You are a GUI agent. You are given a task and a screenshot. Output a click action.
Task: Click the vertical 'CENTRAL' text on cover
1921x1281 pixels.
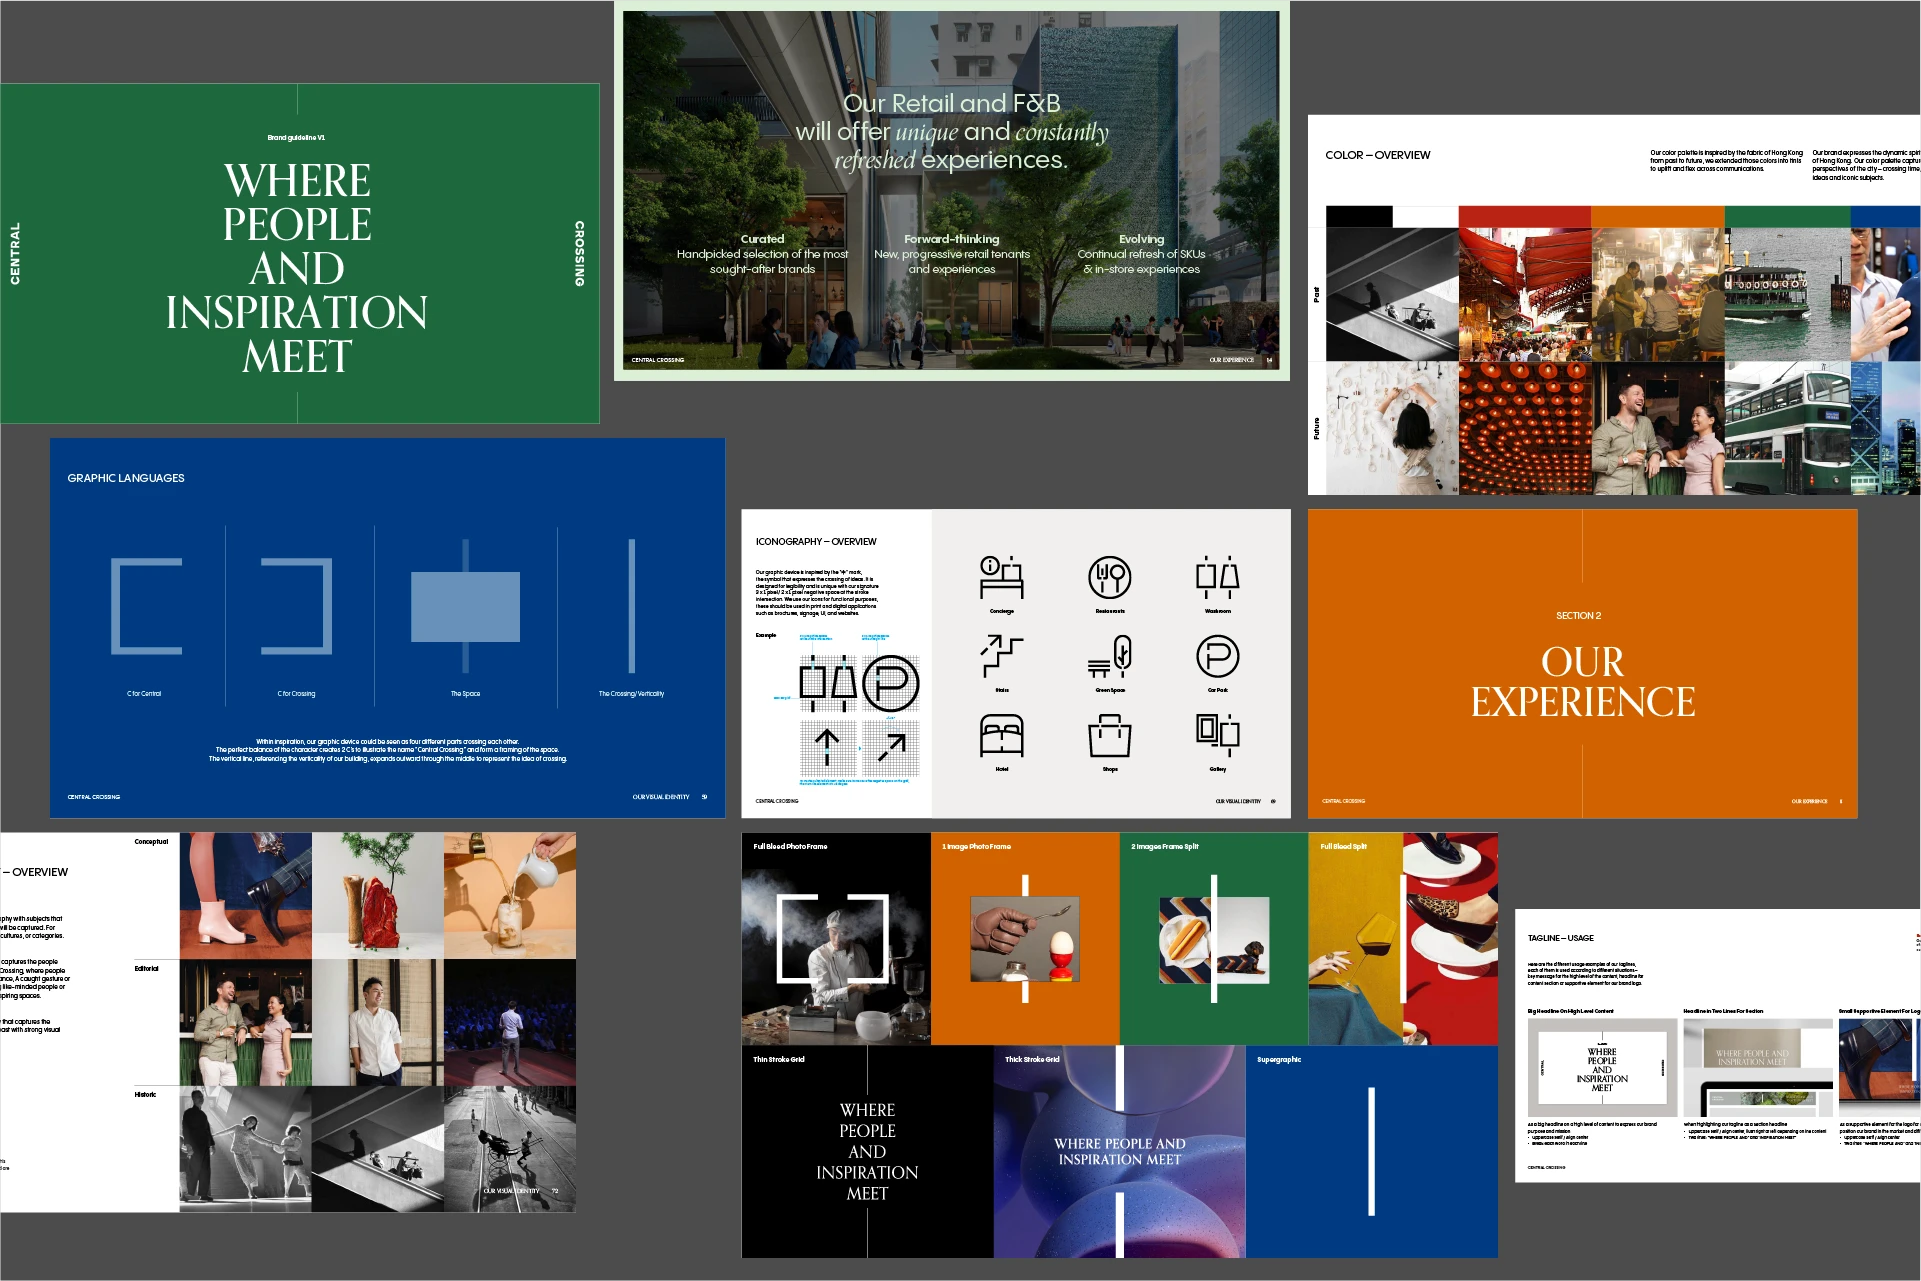(x=14, y=253)
